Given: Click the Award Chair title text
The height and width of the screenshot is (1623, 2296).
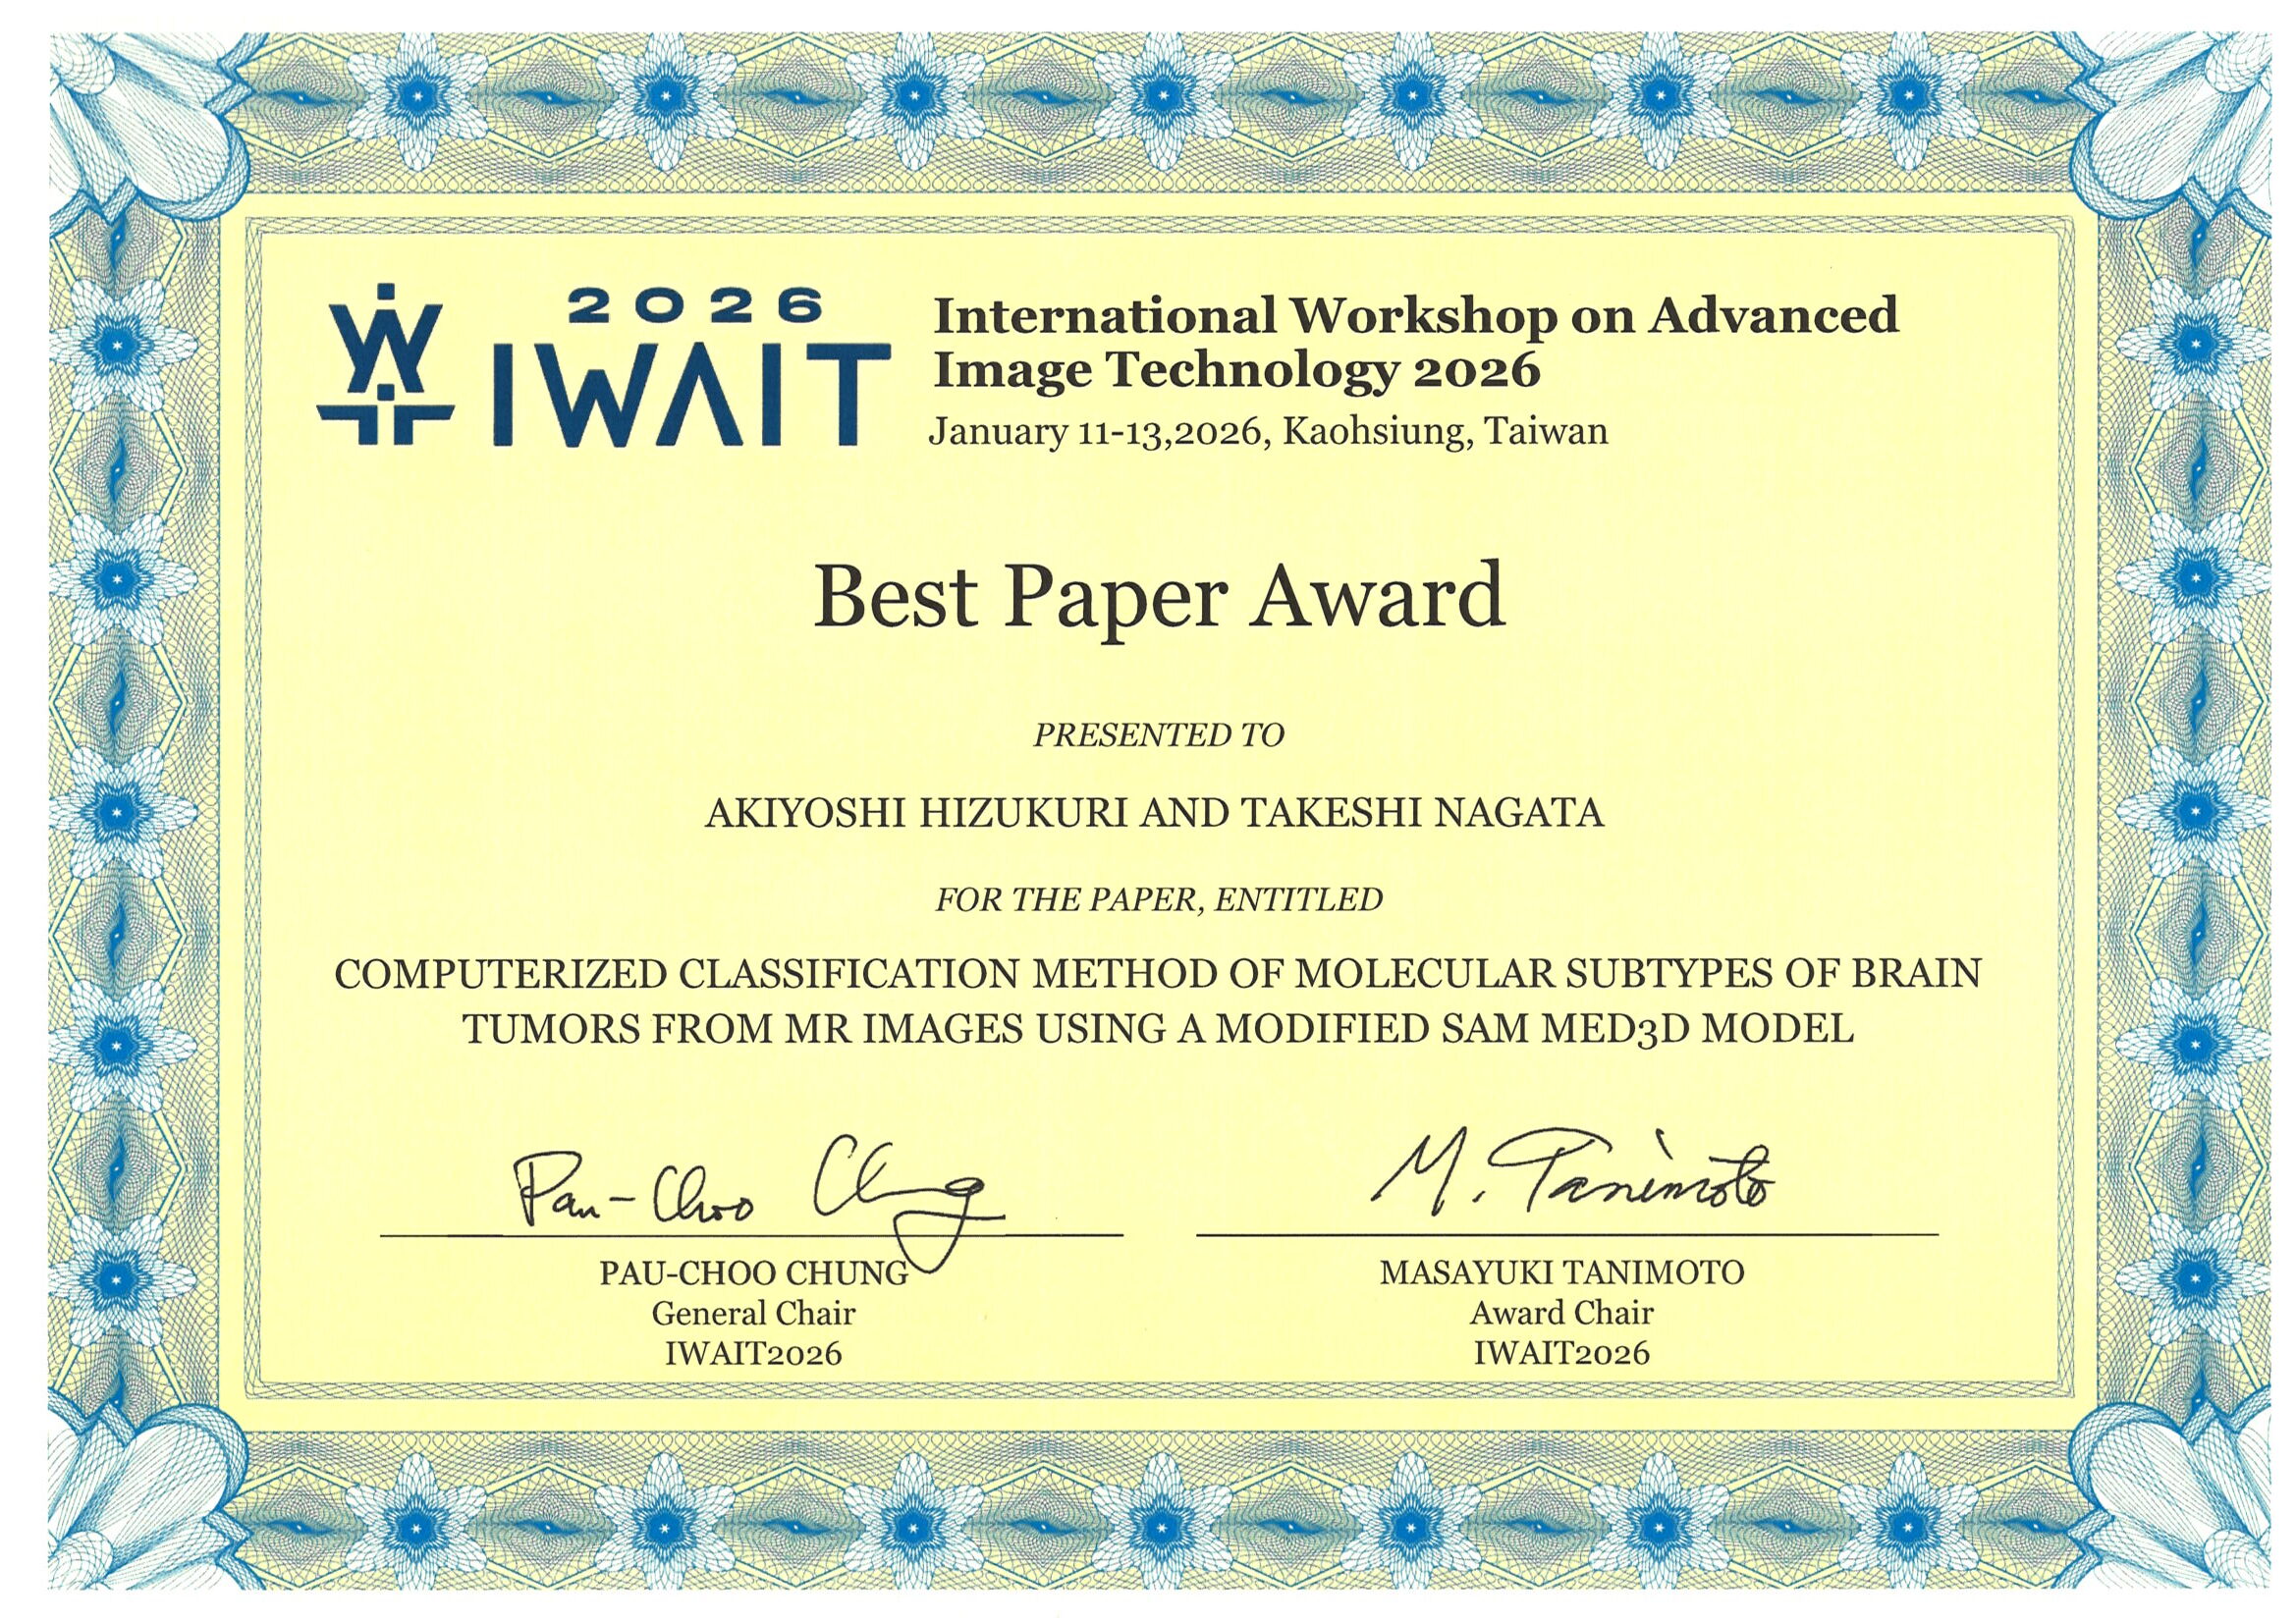Looking at the screenshot, I should [1562, 1312].
